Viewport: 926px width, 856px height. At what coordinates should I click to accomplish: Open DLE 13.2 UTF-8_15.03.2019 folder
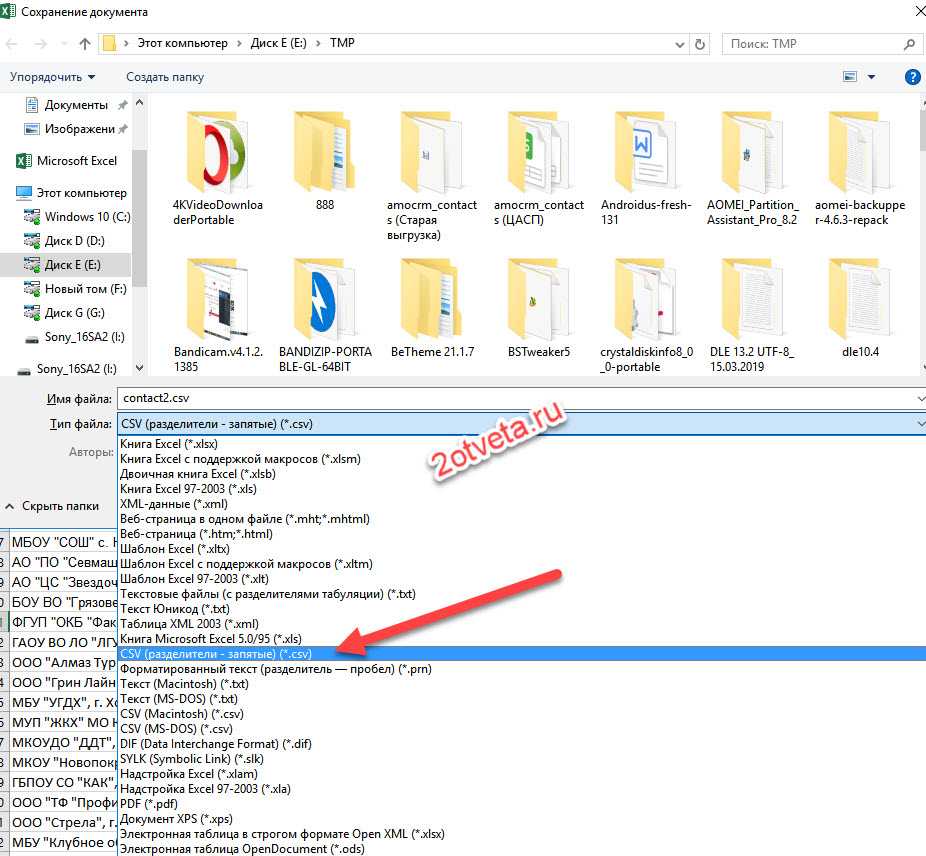(752, 315)
